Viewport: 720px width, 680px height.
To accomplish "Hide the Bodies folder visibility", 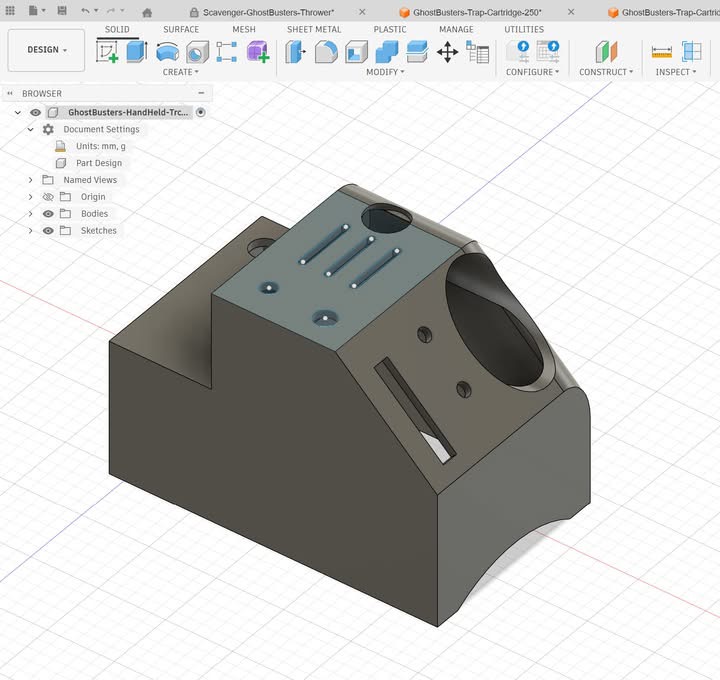I will 48,214.
